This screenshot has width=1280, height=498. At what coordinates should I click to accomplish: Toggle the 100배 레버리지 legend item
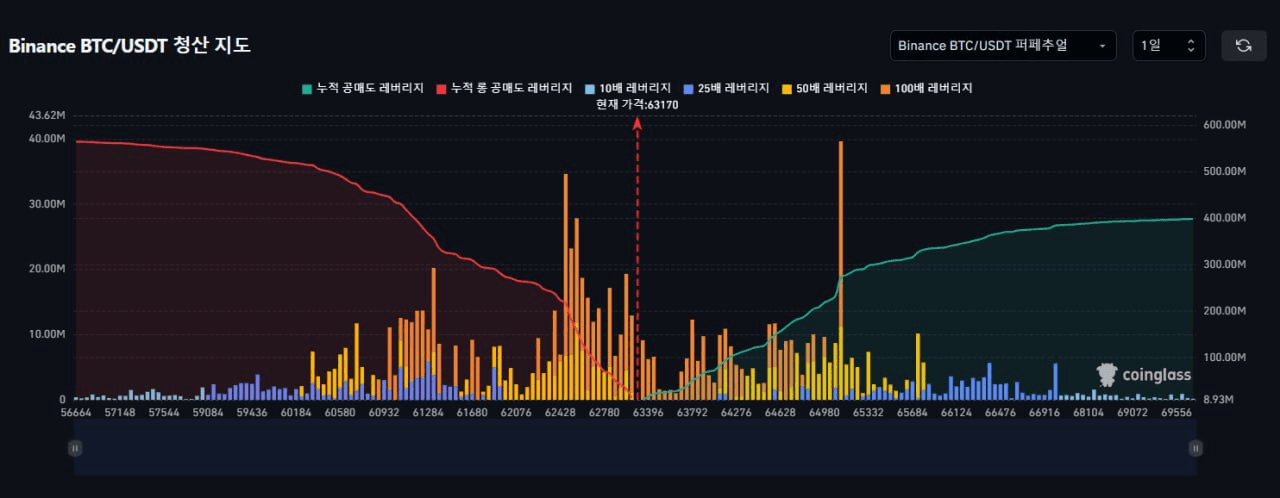[x=927, y=88]
